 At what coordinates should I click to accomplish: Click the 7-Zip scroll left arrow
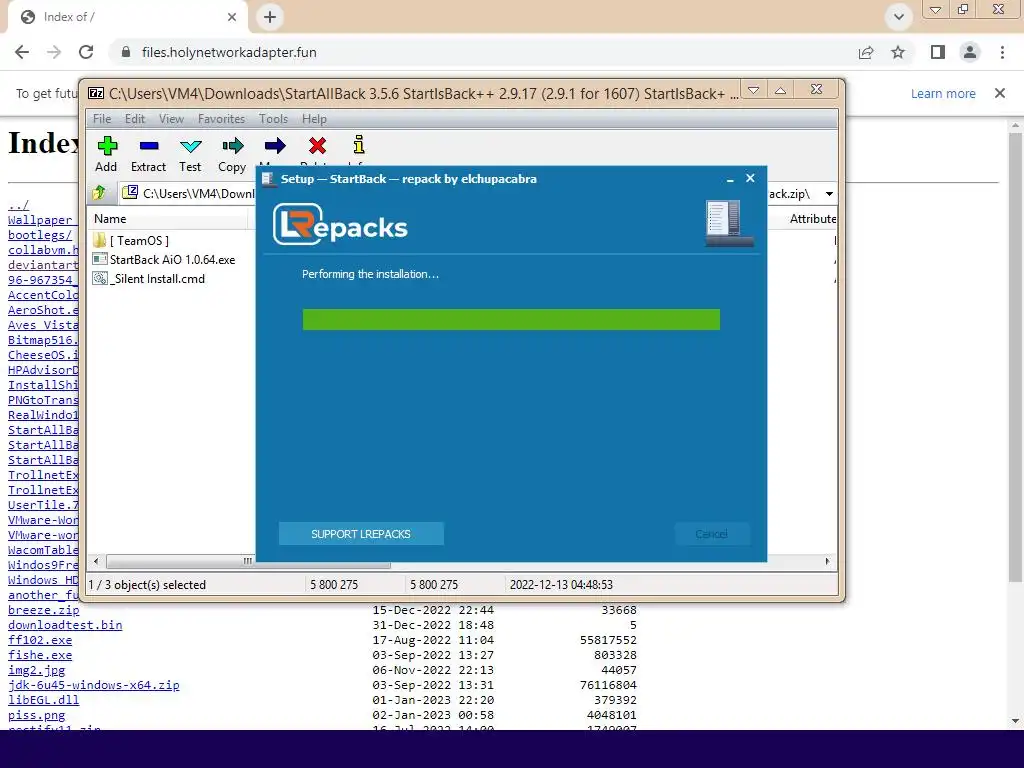97,561
